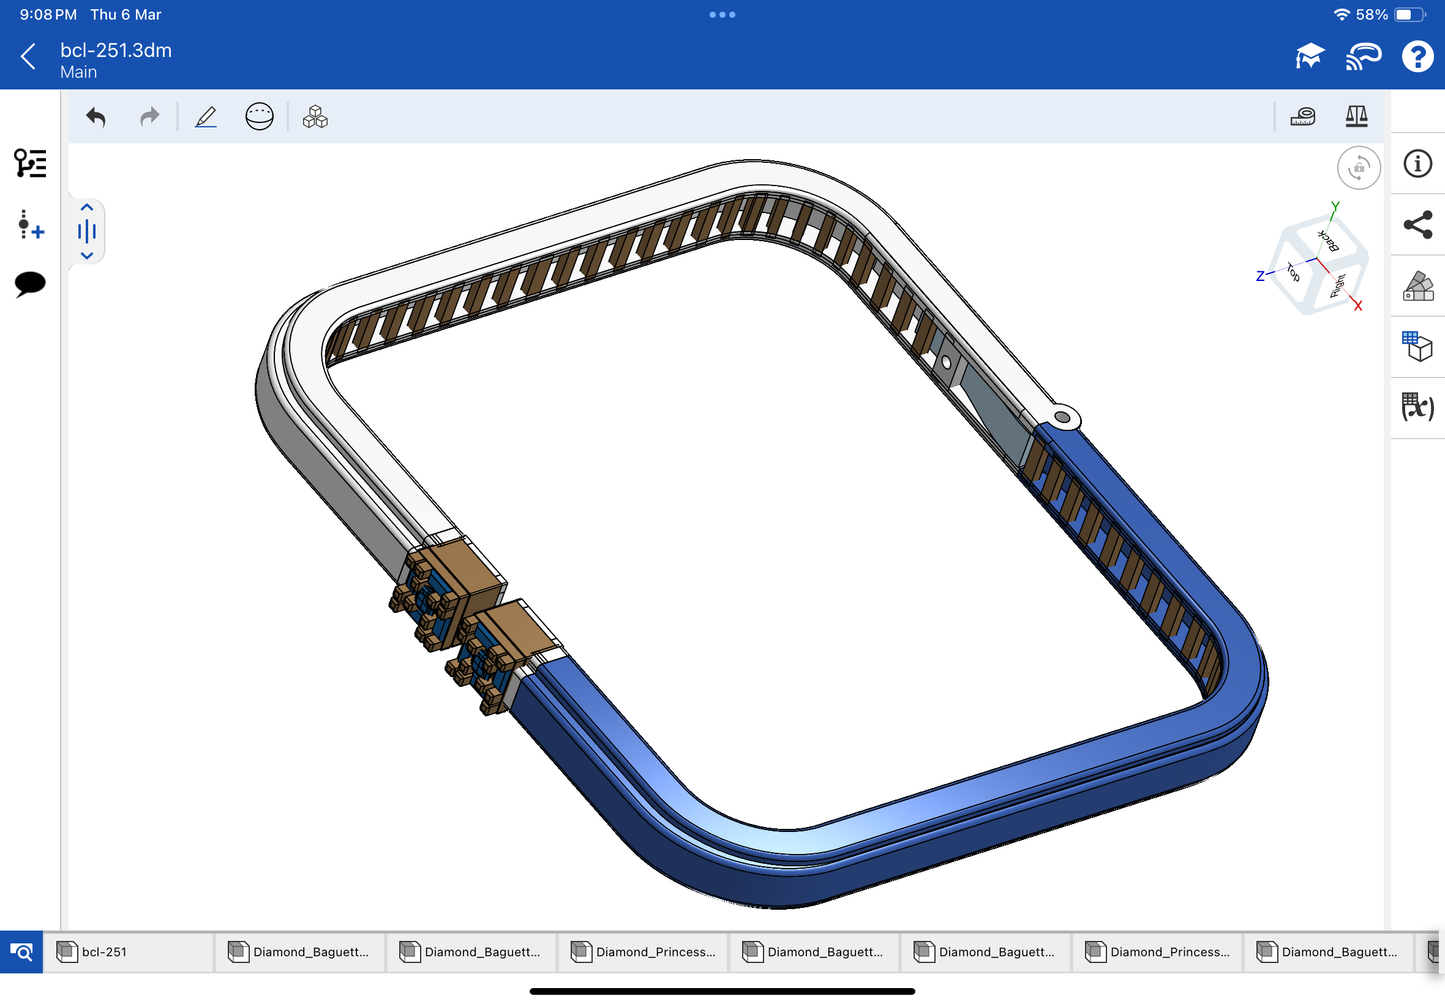Viewport: 1445px width, 1004px height.
Task: Open the Measure tape tool
Action: click(x=1303, y=117)
